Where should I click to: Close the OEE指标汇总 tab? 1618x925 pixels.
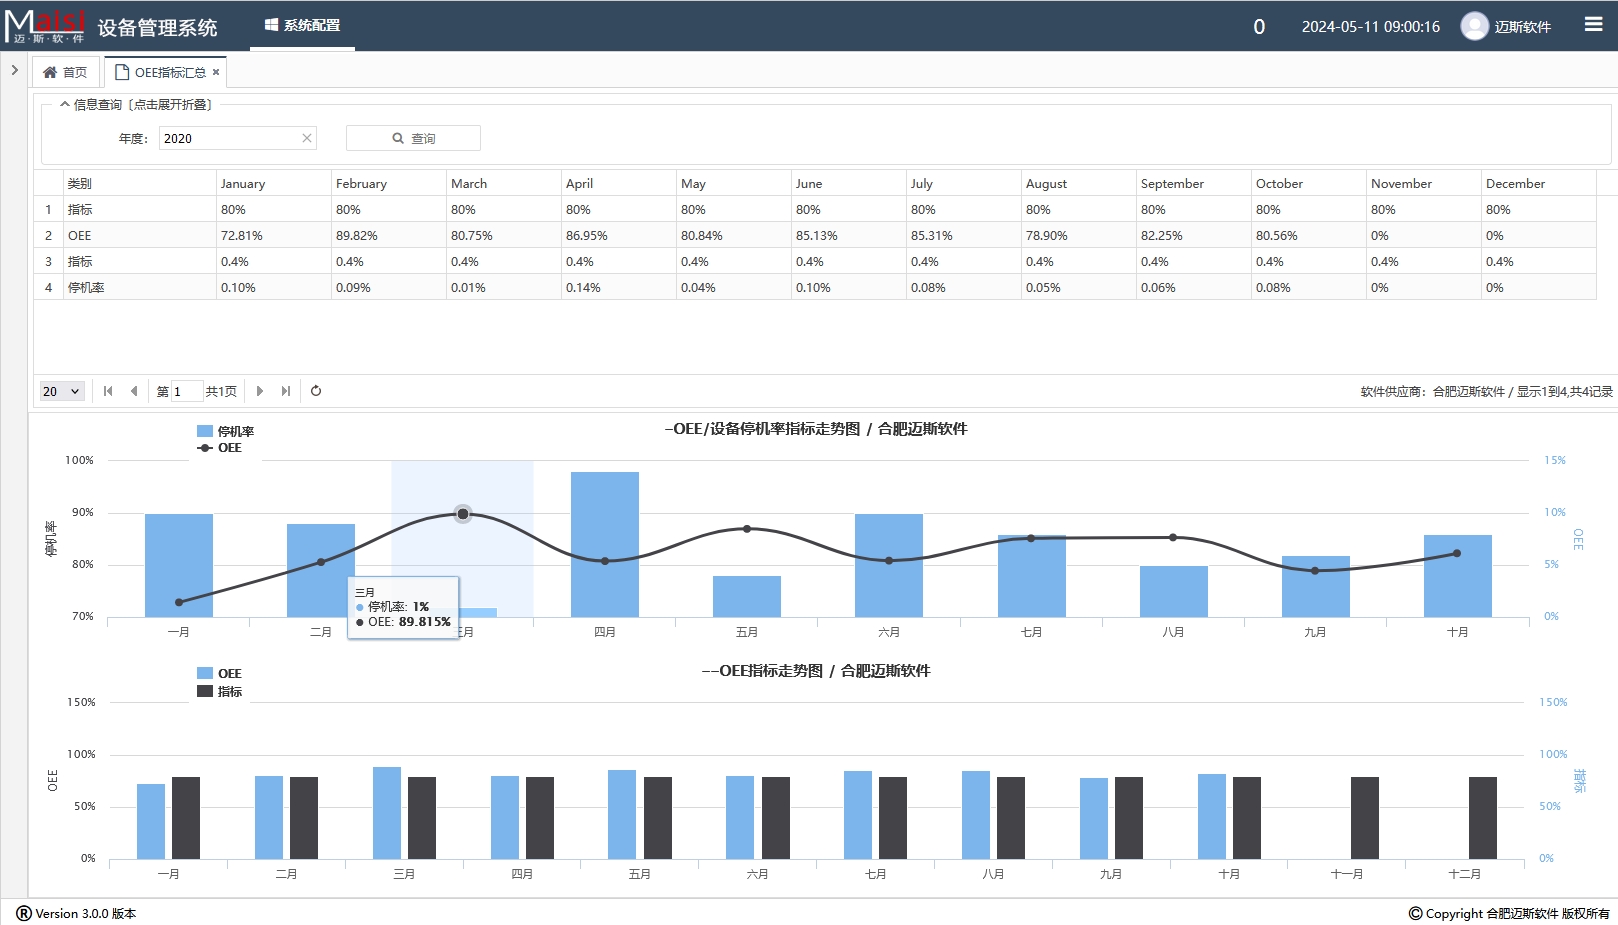click(215, 72)
